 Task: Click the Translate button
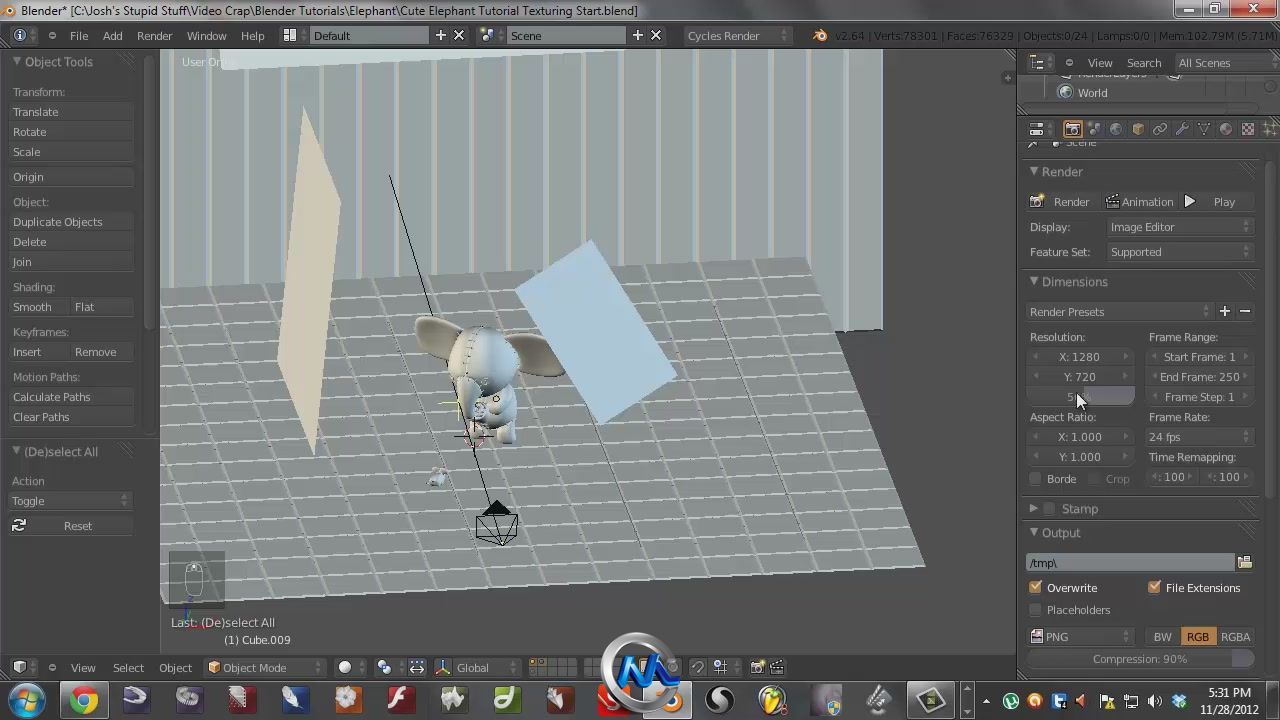click(71, 111)
